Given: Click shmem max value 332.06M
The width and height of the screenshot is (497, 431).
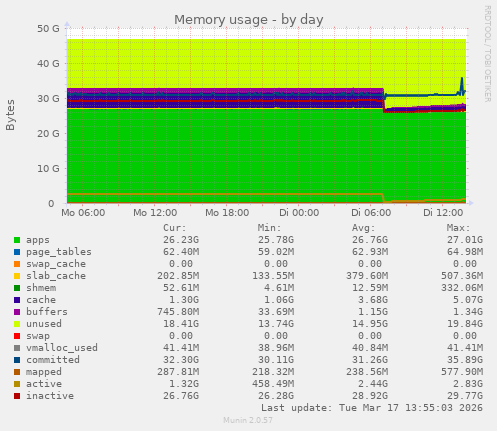Looking at the screenshot, I should tap(462, 288).
